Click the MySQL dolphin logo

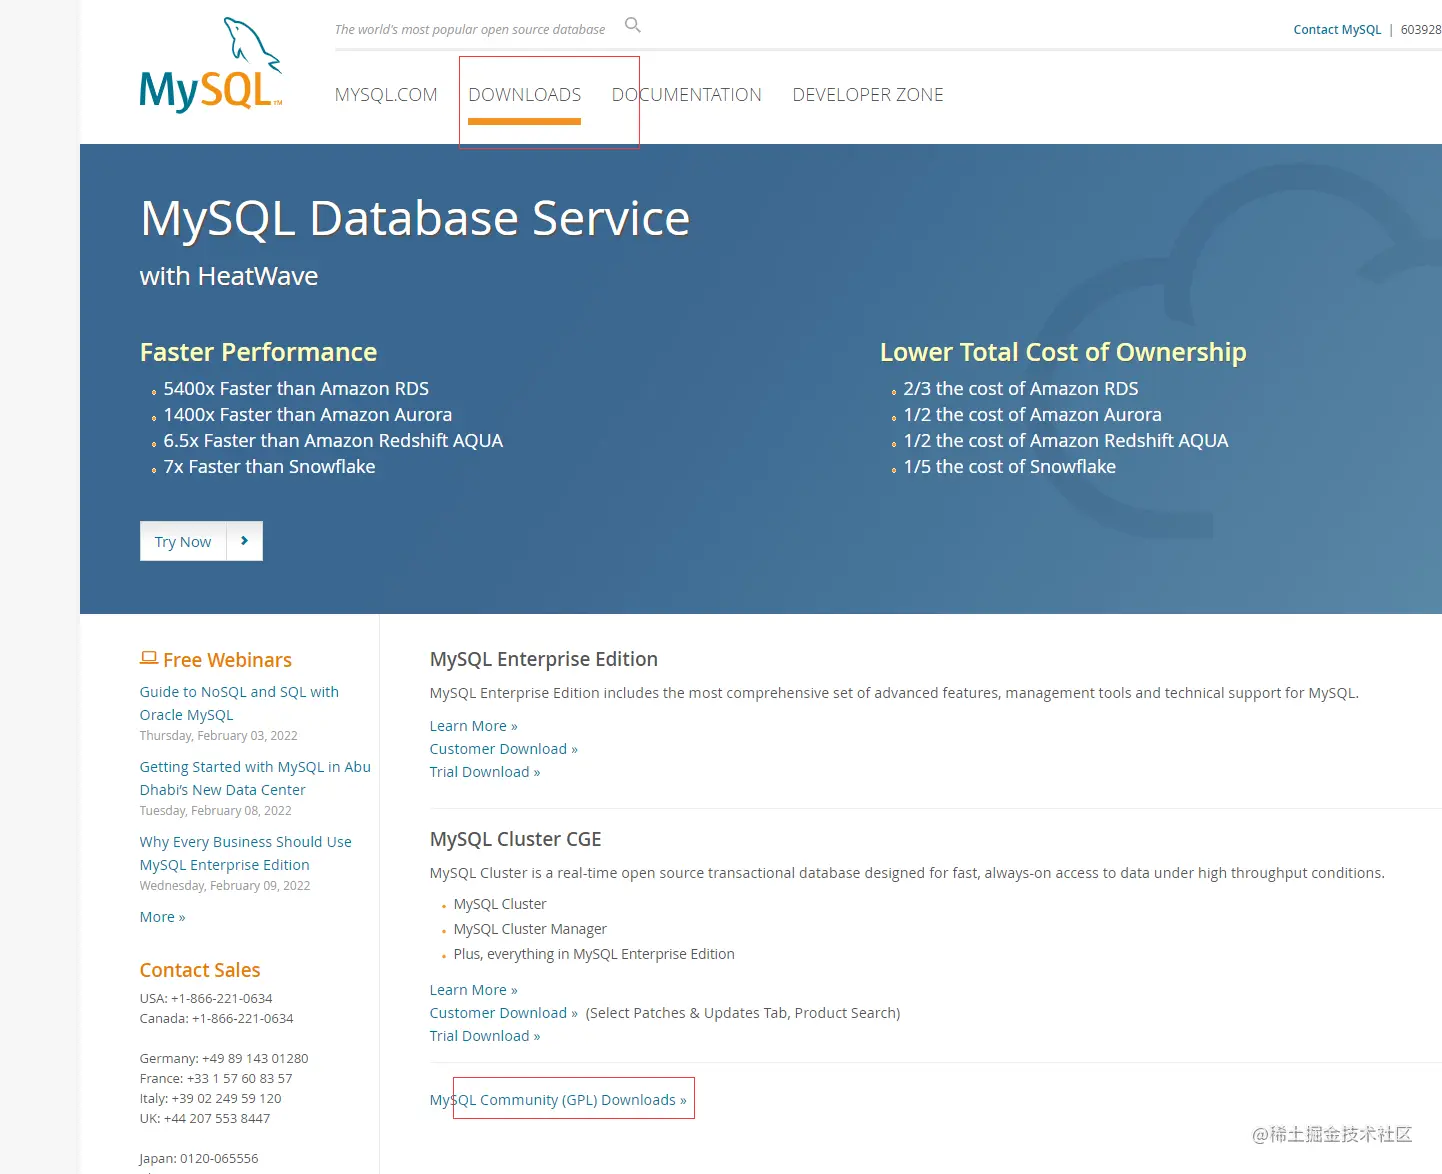coord(211,65)
